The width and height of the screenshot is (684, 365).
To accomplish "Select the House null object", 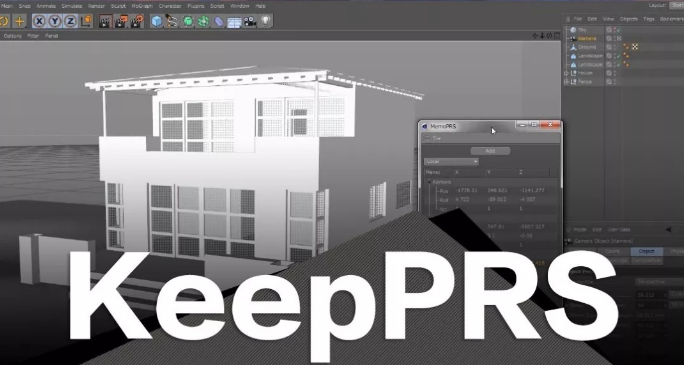I will click(x=585, y=73).
